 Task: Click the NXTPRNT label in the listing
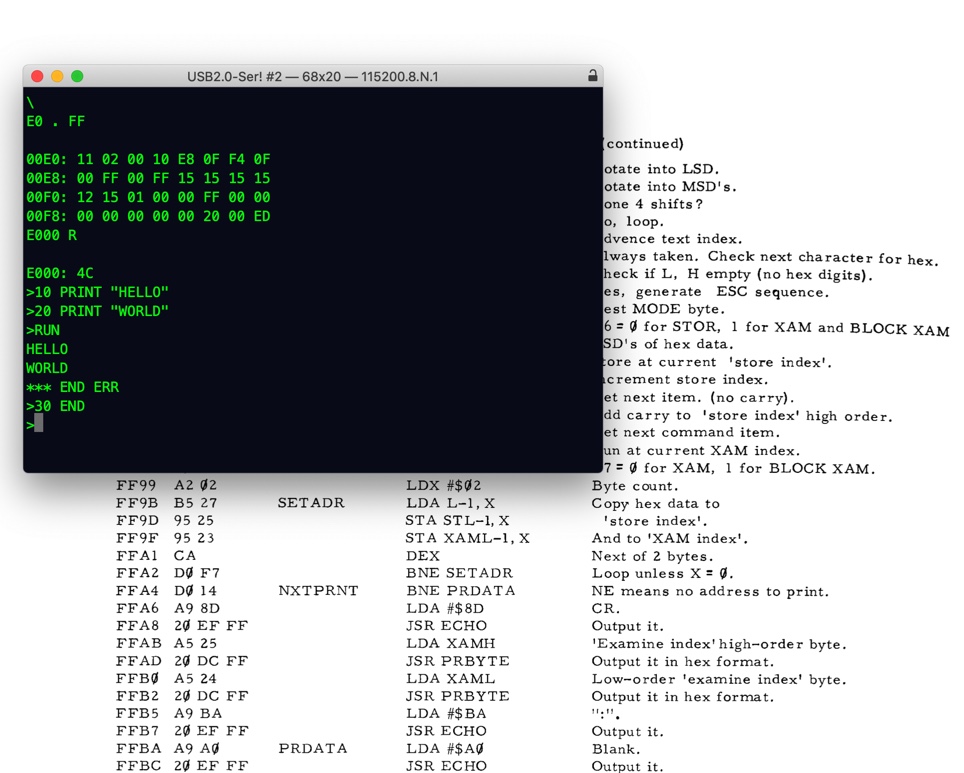coord(318,590)
